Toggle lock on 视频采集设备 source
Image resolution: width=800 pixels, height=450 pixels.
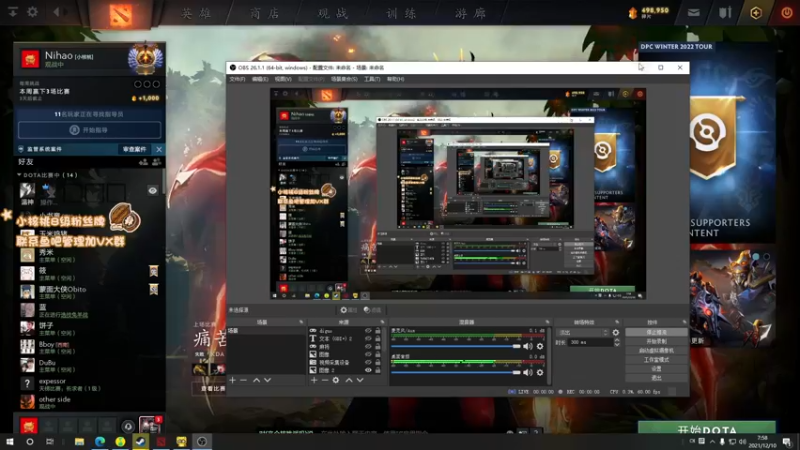coord(378,362)
